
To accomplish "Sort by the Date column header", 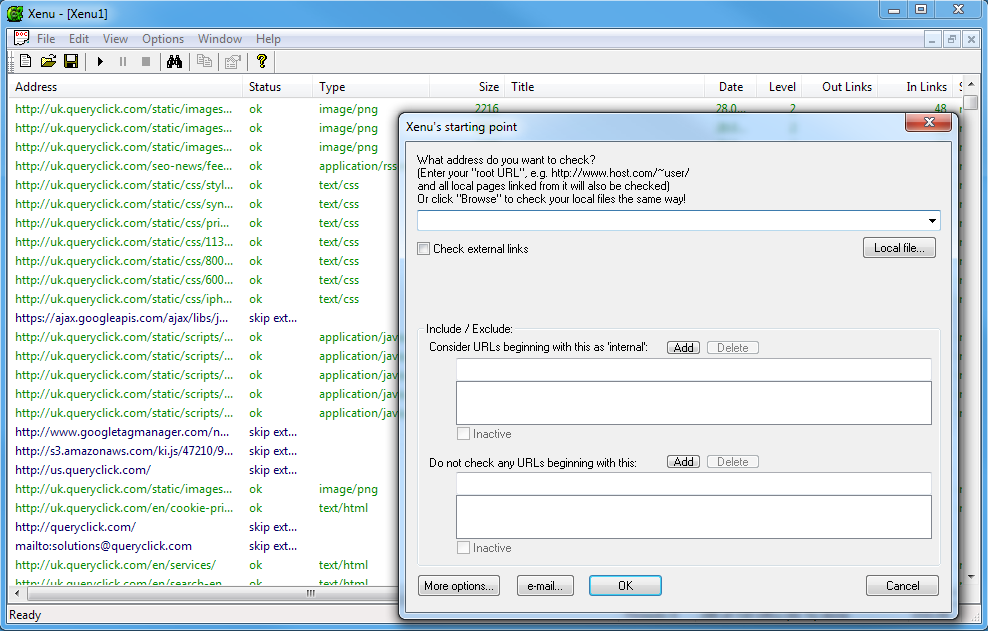I will pyautogui.click(x=728, y=87).
